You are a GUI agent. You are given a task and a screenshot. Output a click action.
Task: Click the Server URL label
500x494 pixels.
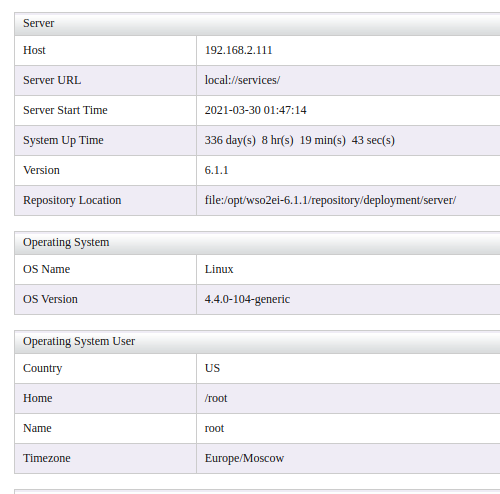(x=52, y=80)
